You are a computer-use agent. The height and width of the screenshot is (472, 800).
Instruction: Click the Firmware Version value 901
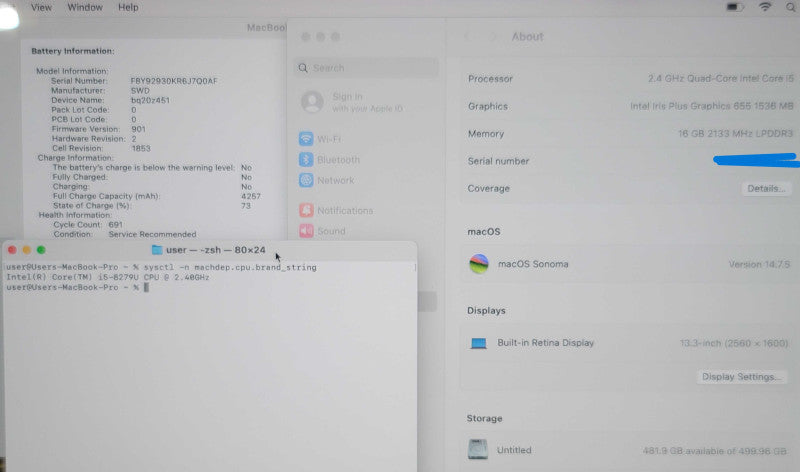coord(138,129)
